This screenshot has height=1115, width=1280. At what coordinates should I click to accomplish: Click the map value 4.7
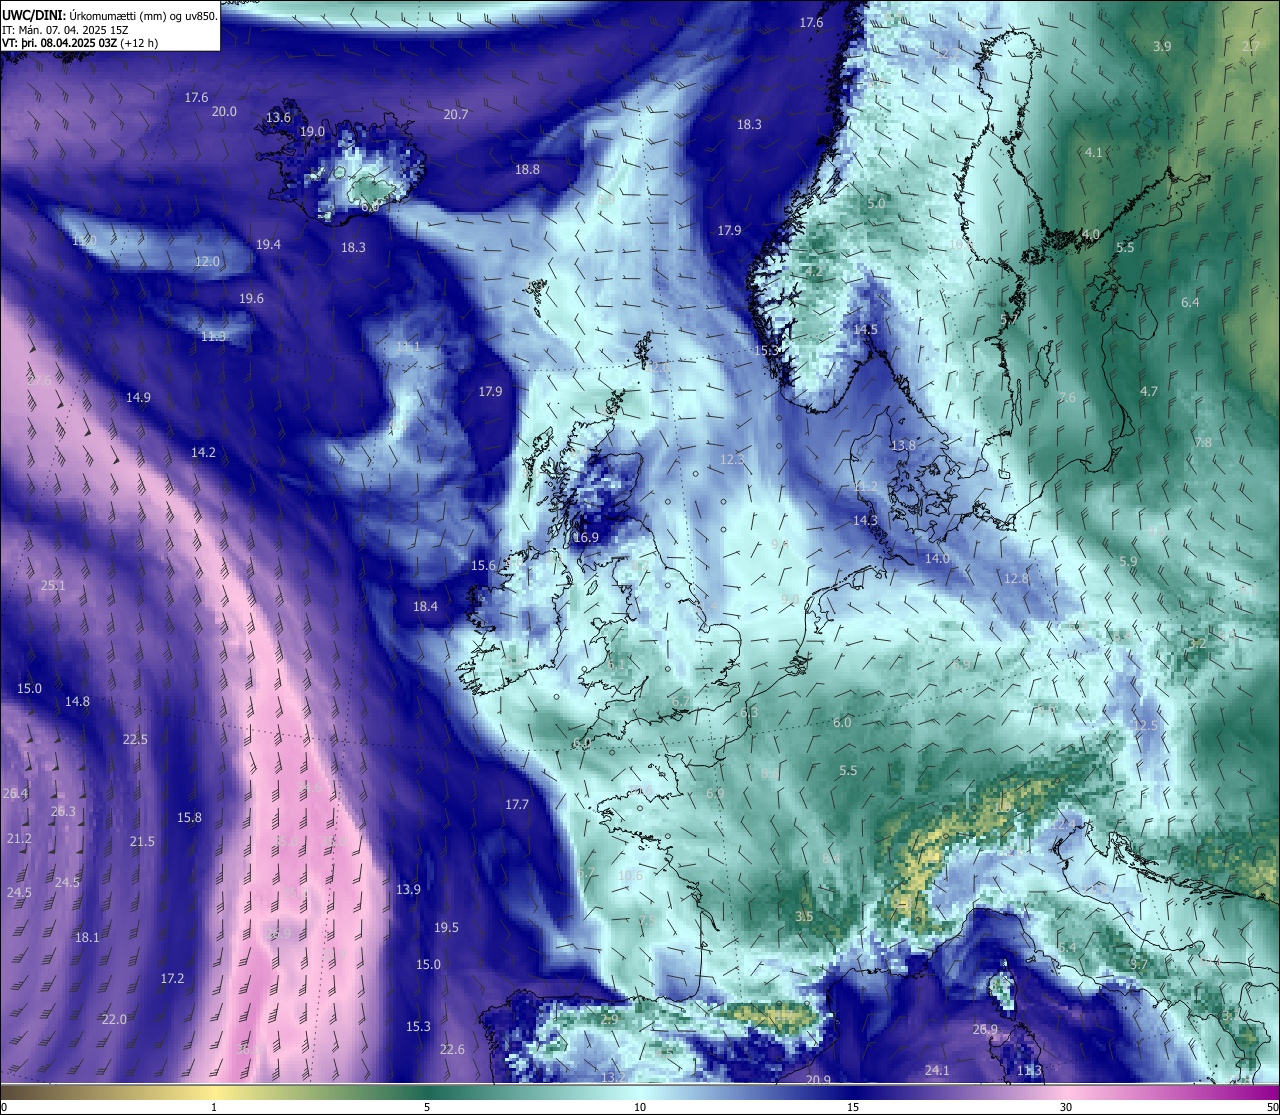[1149, 392]
